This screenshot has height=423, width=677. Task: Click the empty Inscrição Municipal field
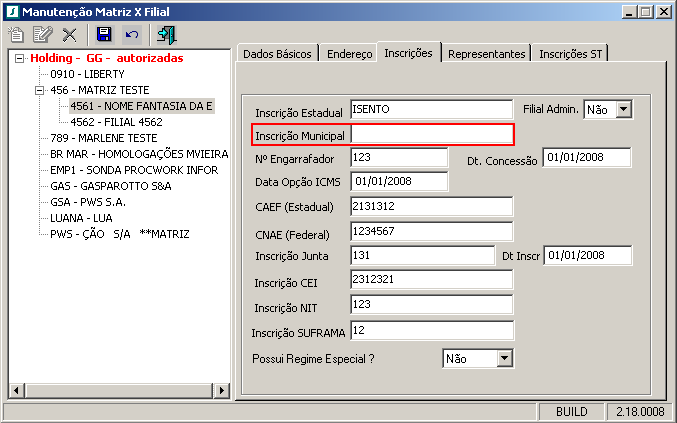pos(432,134)
